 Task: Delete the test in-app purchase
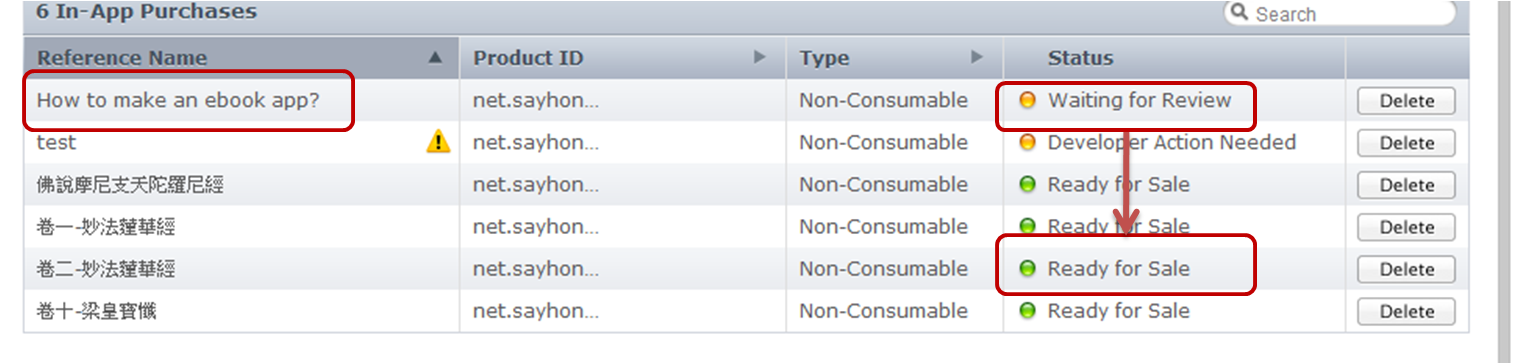click(x=1406, y=143)
